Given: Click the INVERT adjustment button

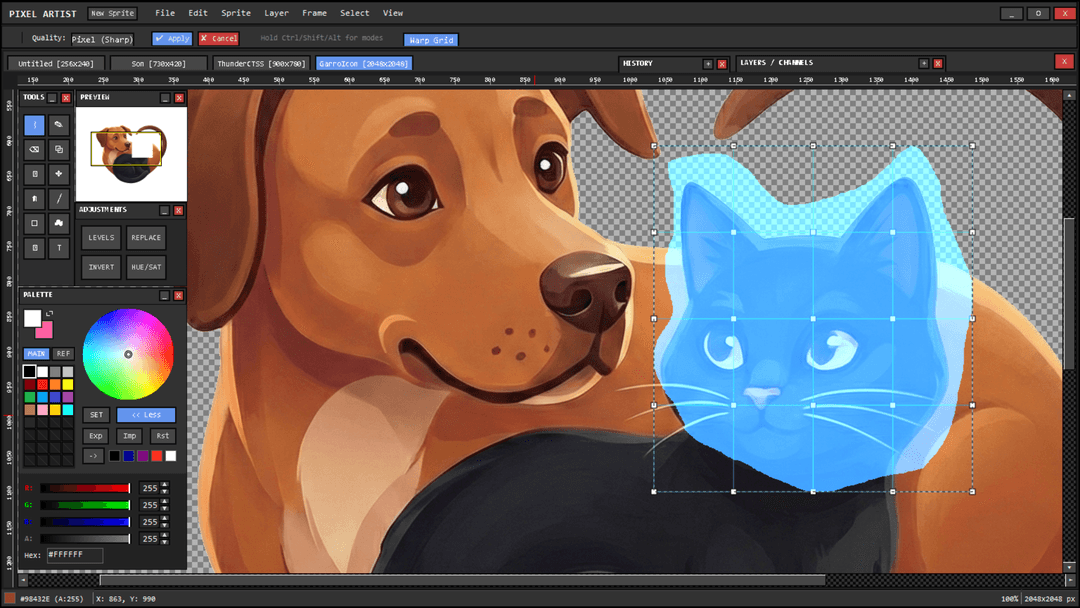Looking at the screenshot, I should coord(101,267).
